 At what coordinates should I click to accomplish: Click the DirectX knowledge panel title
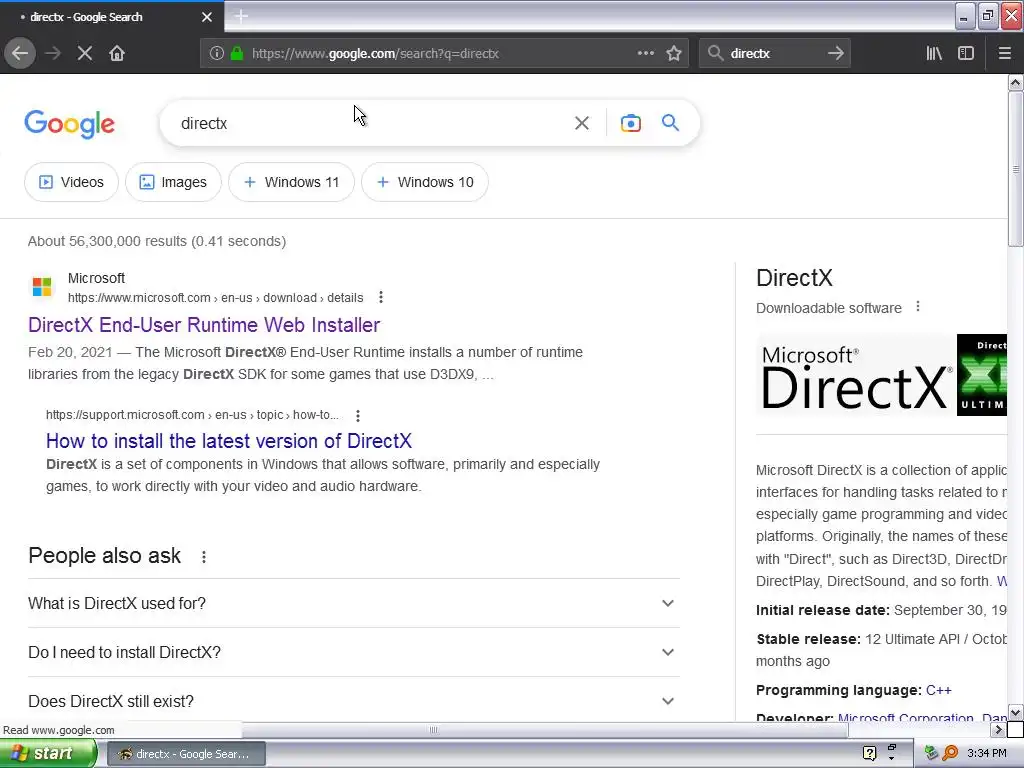[794, 278]
